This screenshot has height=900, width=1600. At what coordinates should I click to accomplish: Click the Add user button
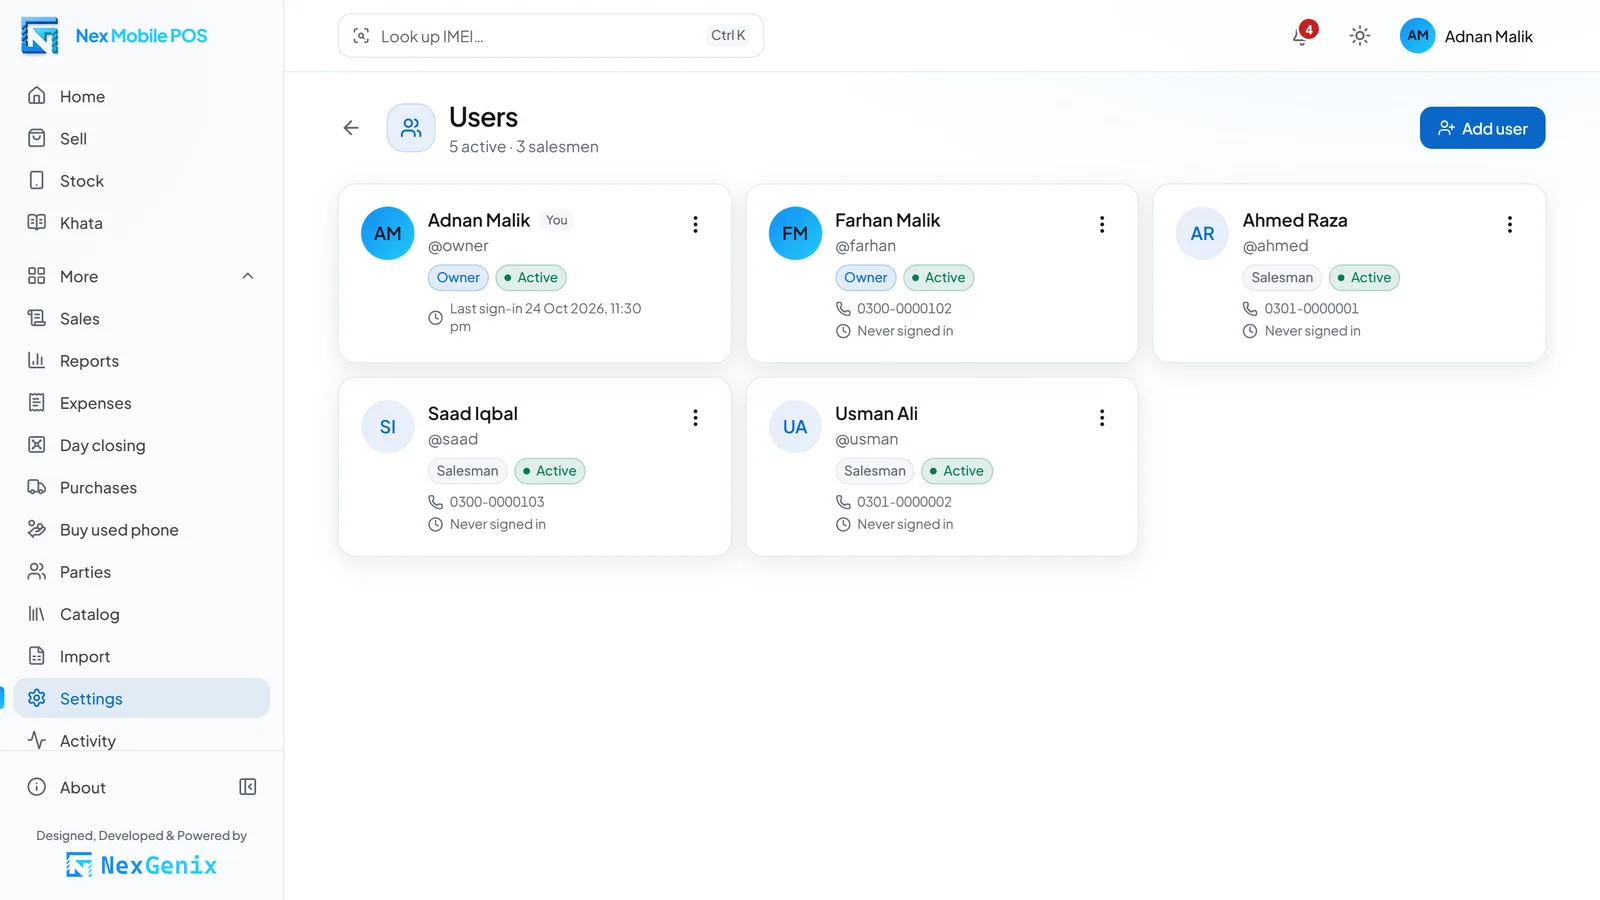pos(1482,128)
